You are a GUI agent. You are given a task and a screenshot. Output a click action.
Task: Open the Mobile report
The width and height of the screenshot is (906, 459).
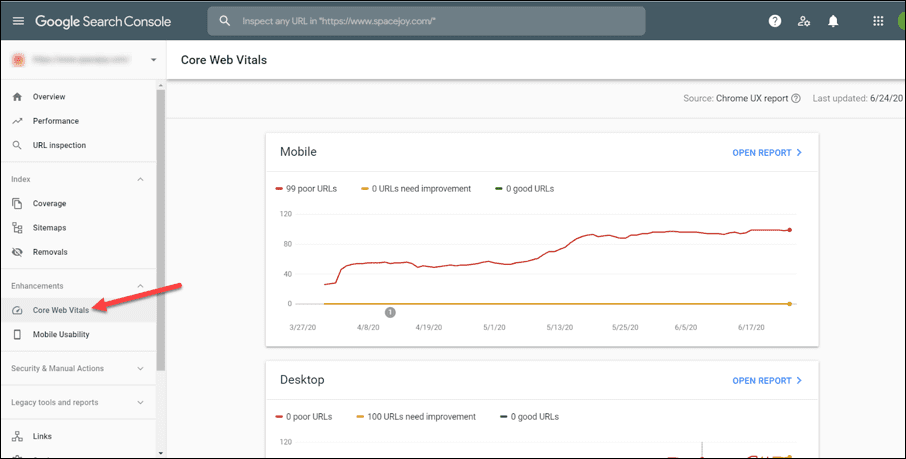[767, 153]
